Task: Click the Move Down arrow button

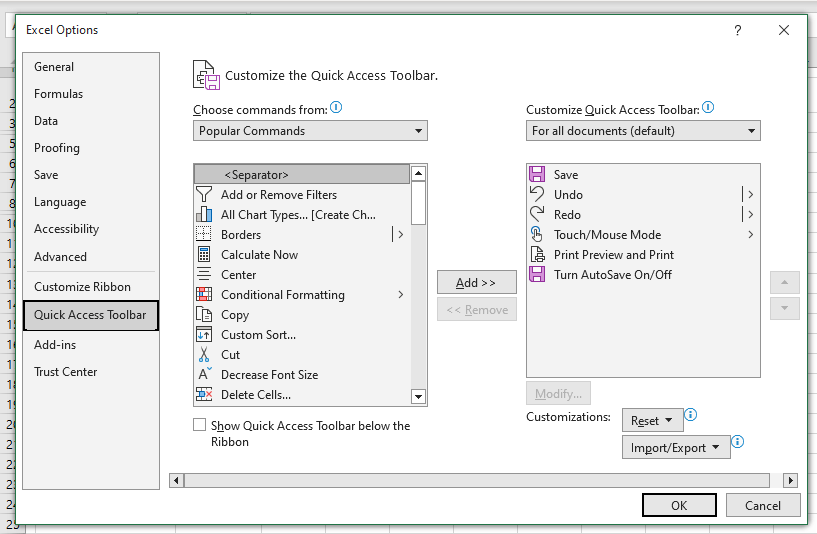Action: [784, 308]
